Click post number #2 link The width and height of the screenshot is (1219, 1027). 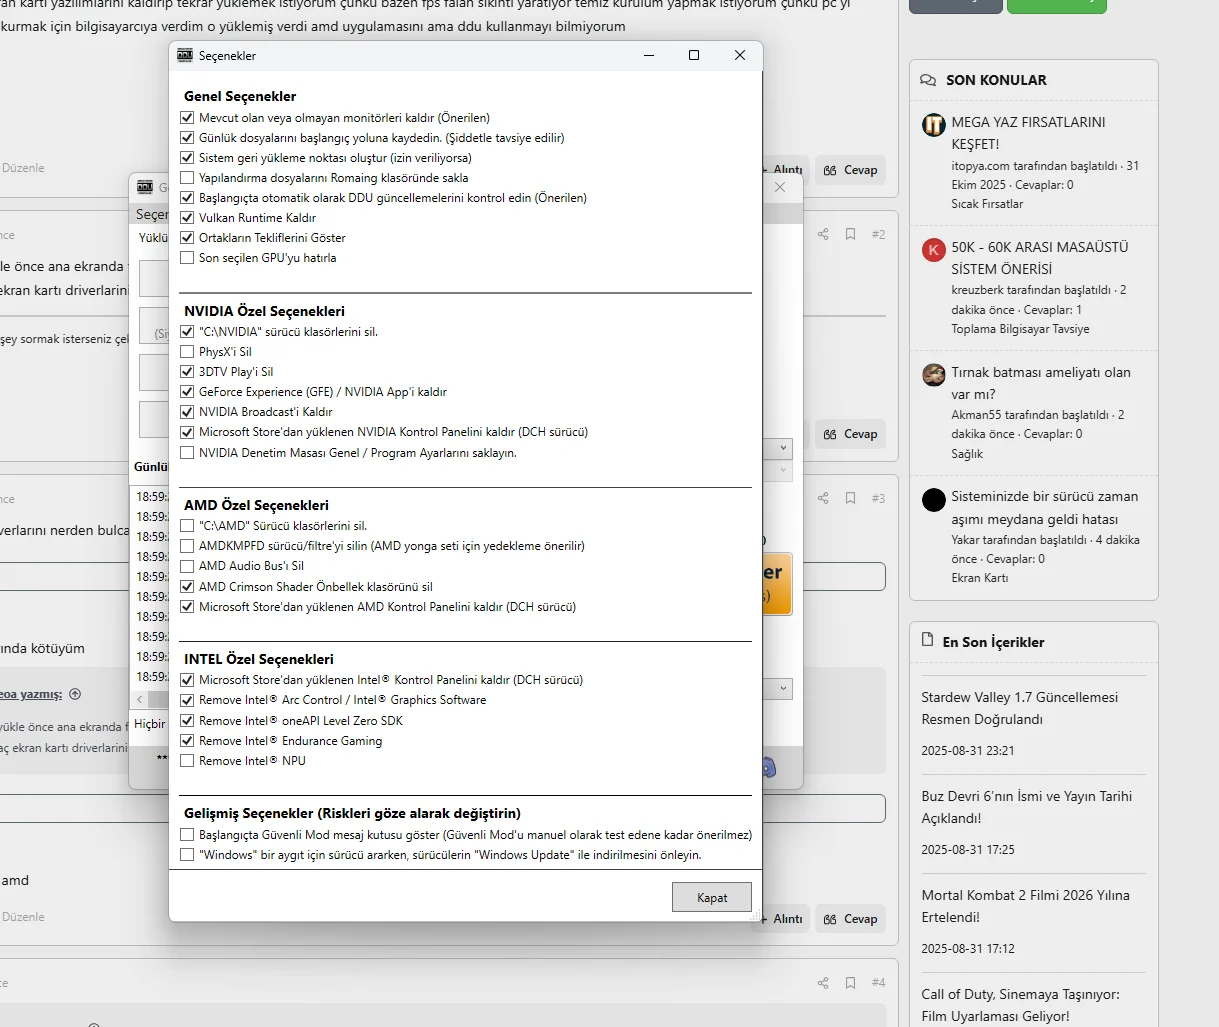click(x=878, y=234)
